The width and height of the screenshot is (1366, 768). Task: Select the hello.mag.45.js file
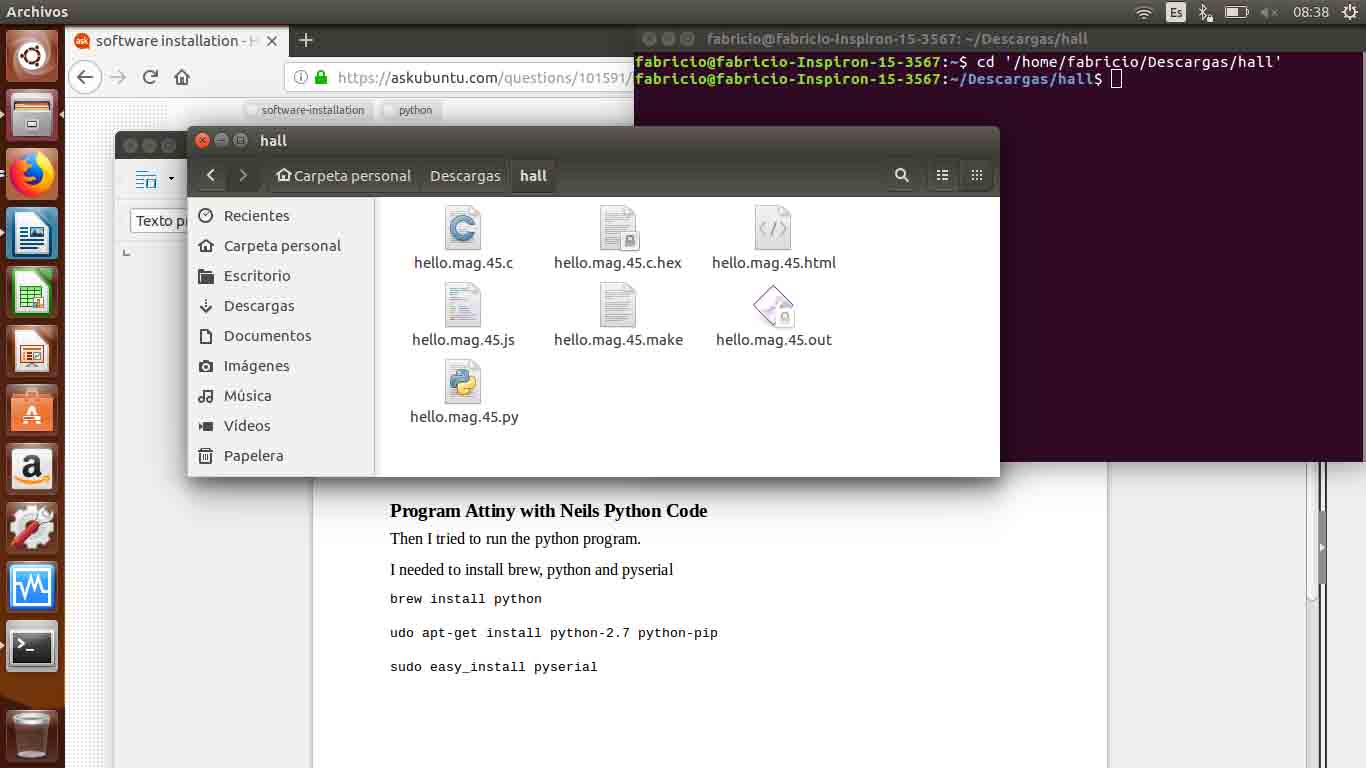pos(463,315)
